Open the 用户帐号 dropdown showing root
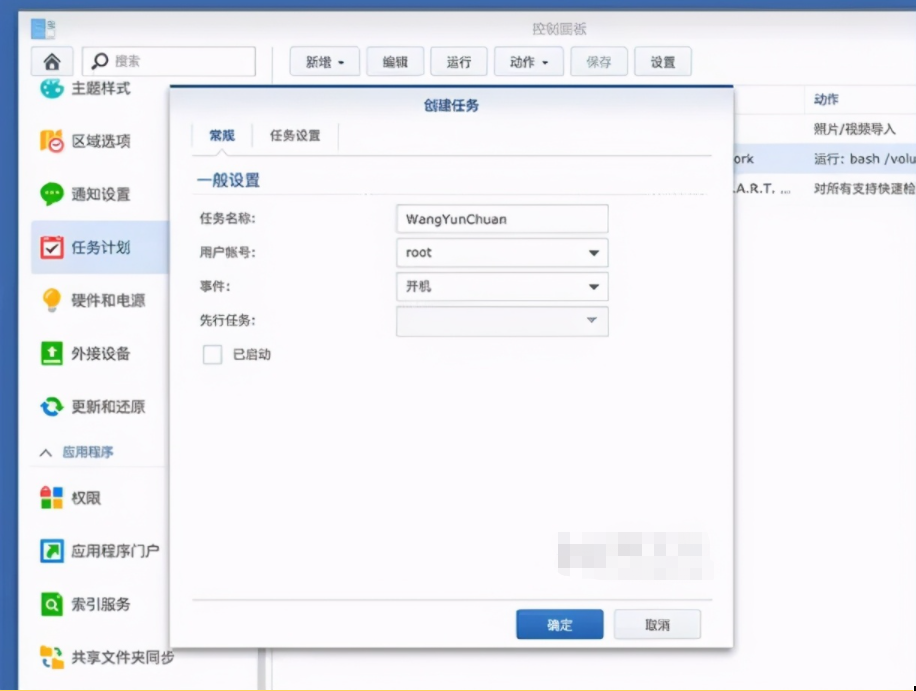This screenshot has height=691, width=916. [x=501, y=253]
